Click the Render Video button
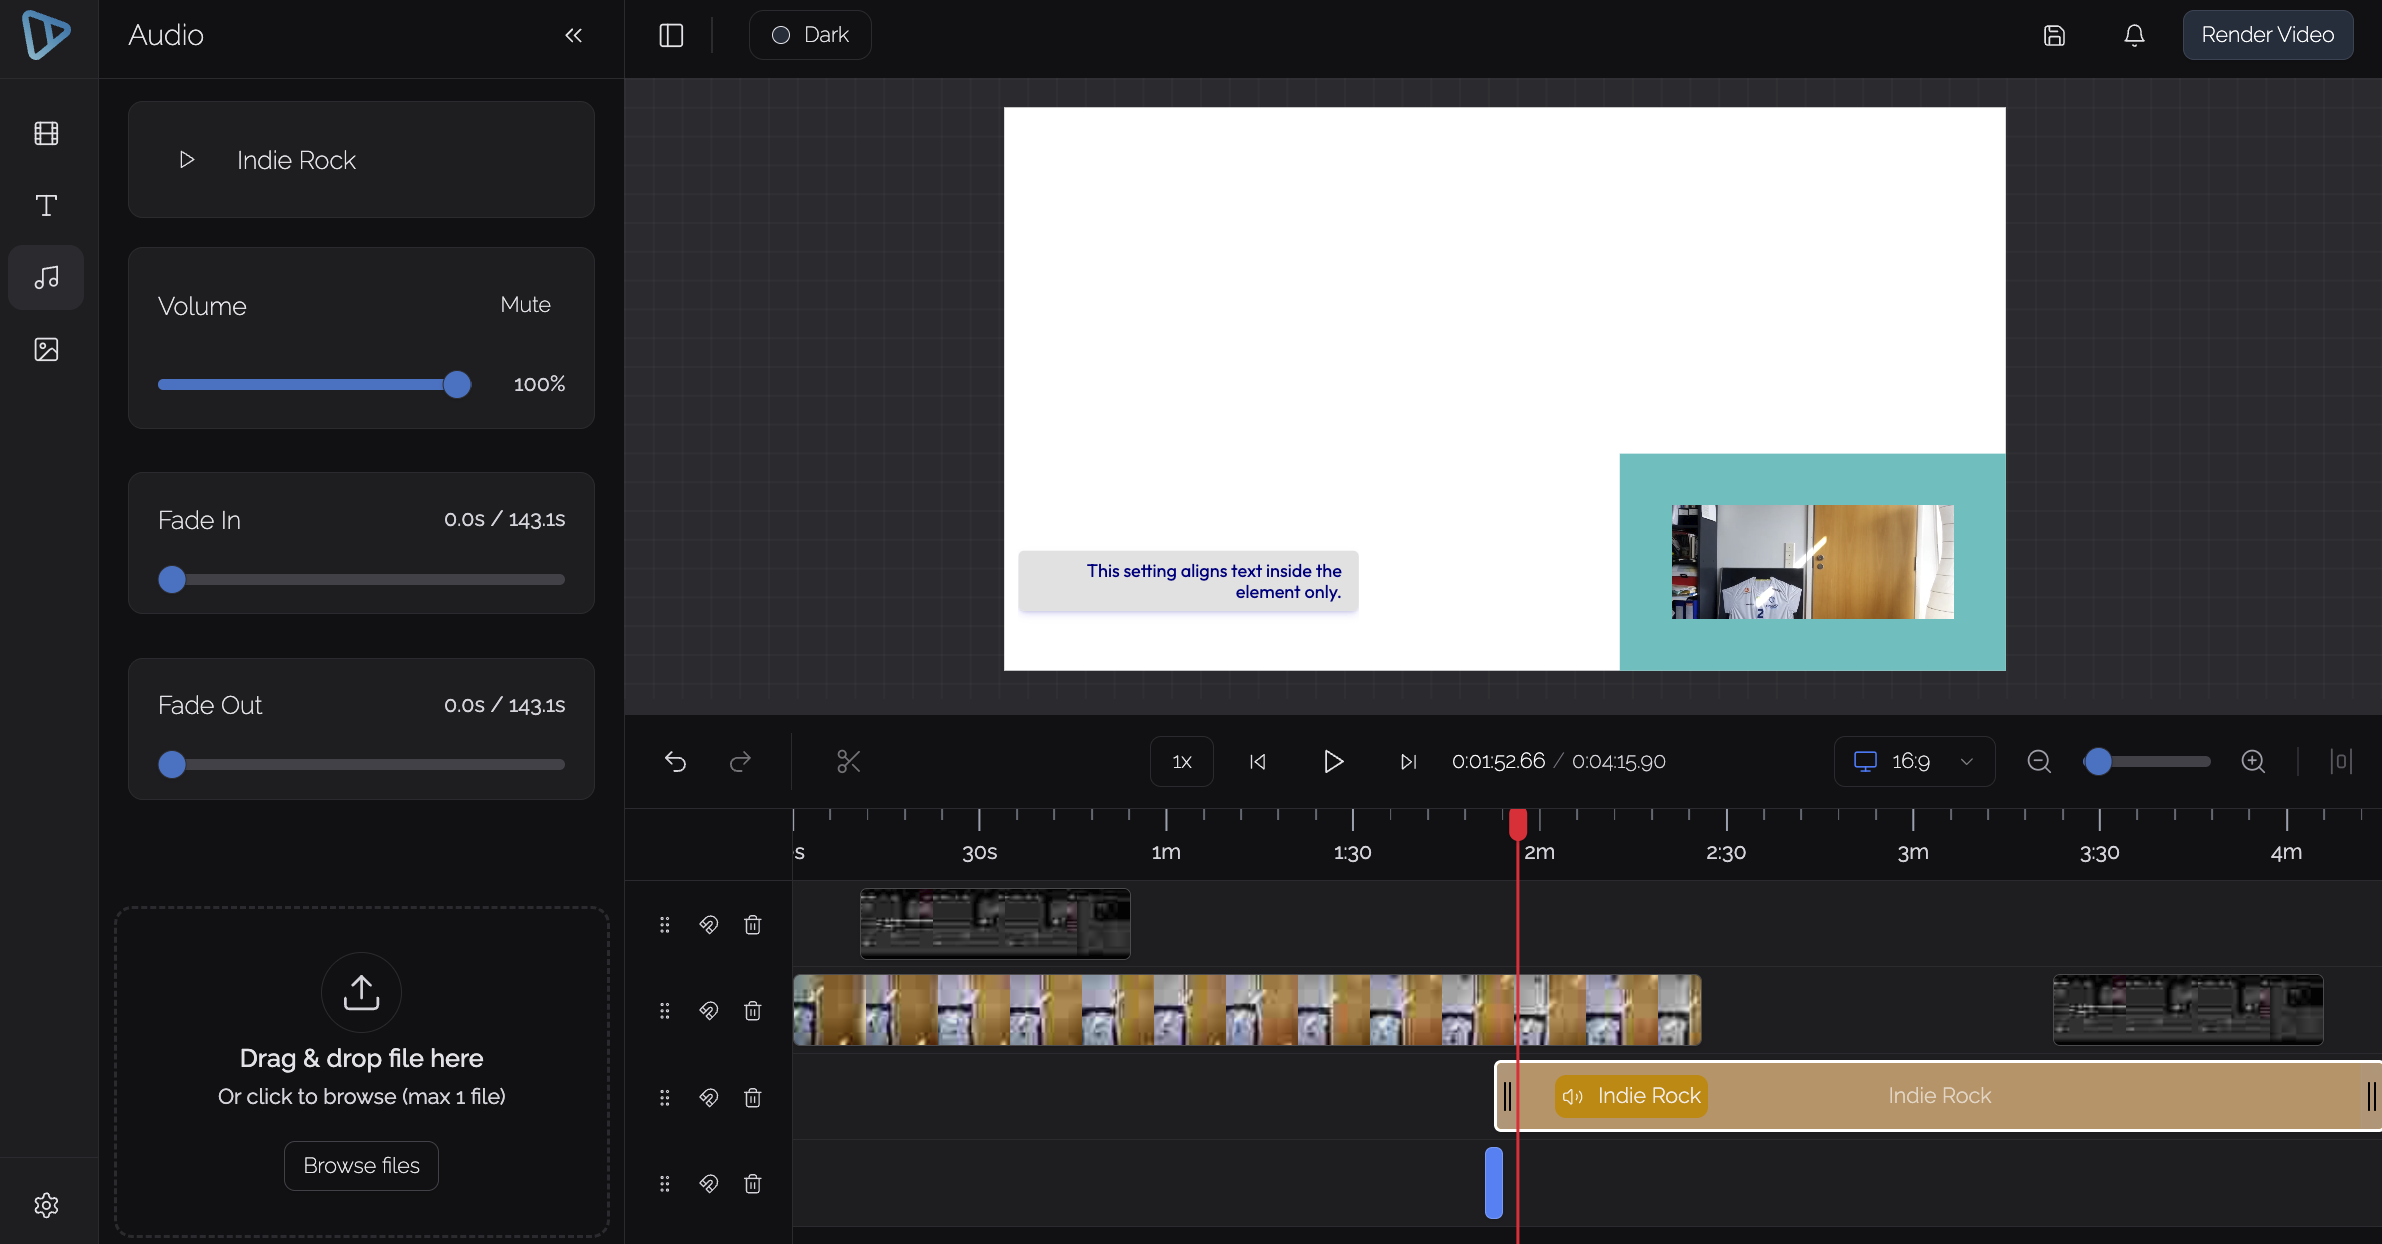 pos(2267,35)
